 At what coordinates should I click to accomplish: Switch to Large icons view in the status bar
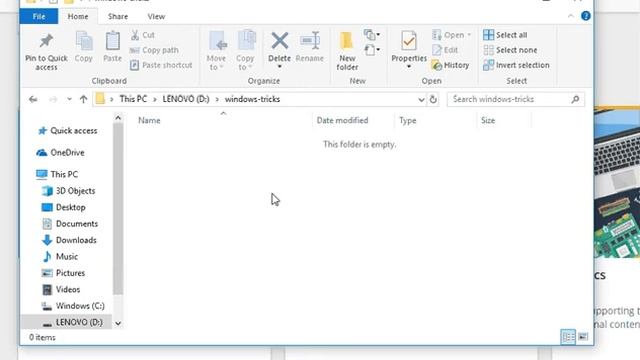[x=583, y=337]
